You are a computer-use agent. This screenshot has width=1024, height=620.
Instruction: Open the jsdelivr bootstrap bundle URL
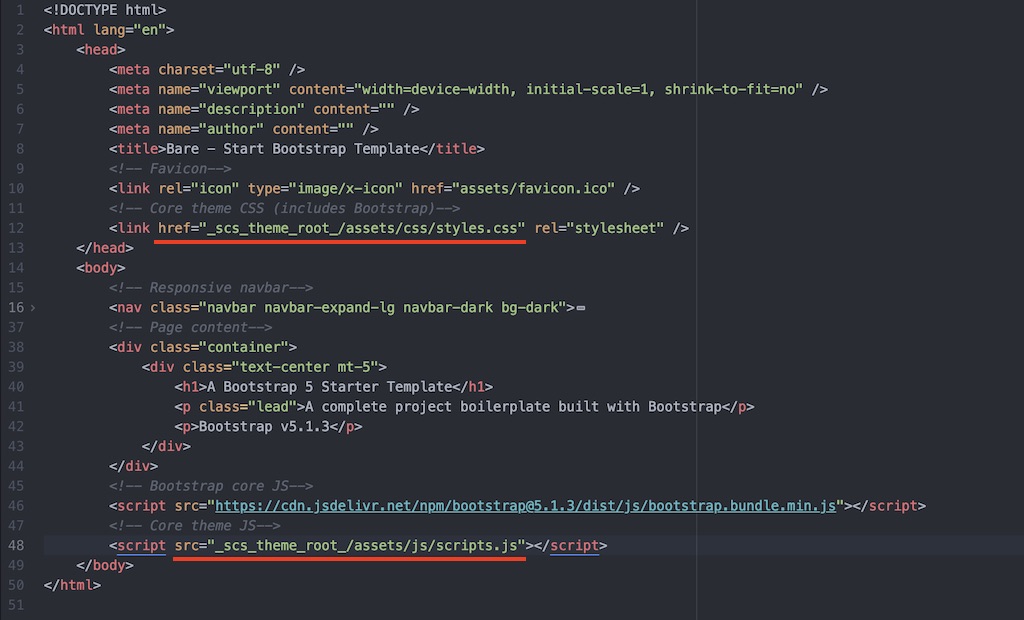pos(525,506)
